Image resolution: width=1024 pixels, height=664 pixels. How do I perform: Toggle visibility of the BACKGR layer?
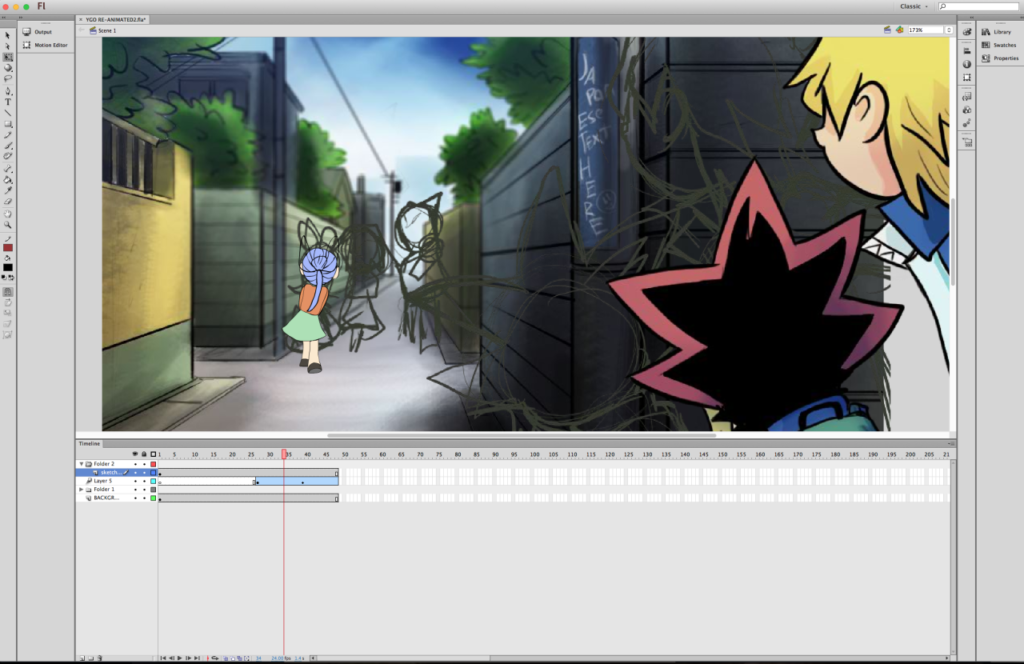tap(135, 498)
